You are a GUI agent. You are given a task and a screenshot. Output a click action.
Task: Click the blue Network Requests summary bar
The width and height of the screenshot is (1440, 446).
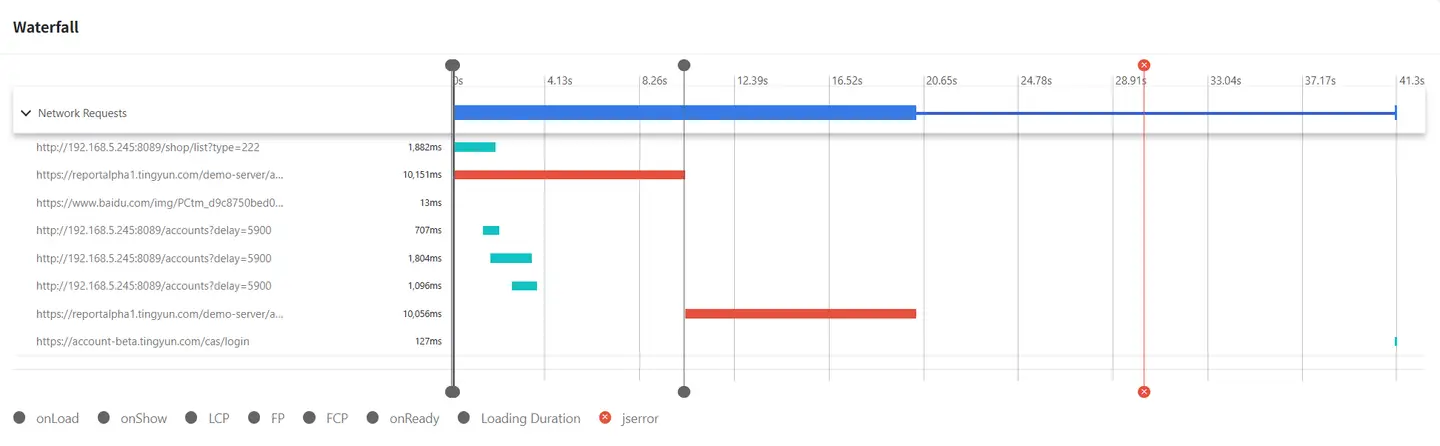coord(685,113)
